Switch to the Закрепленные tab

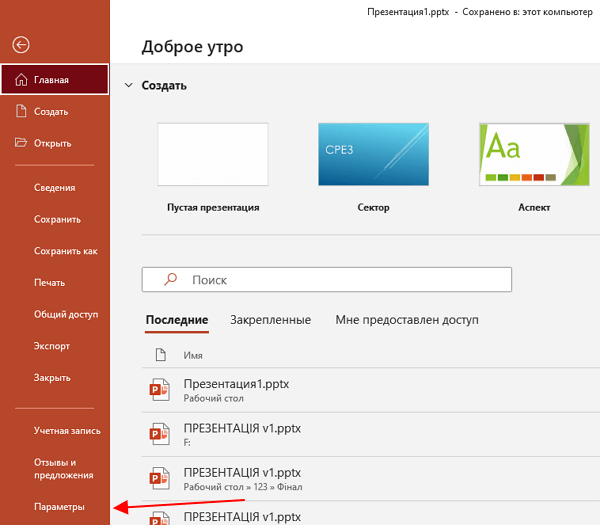click(x=270, y=320)
